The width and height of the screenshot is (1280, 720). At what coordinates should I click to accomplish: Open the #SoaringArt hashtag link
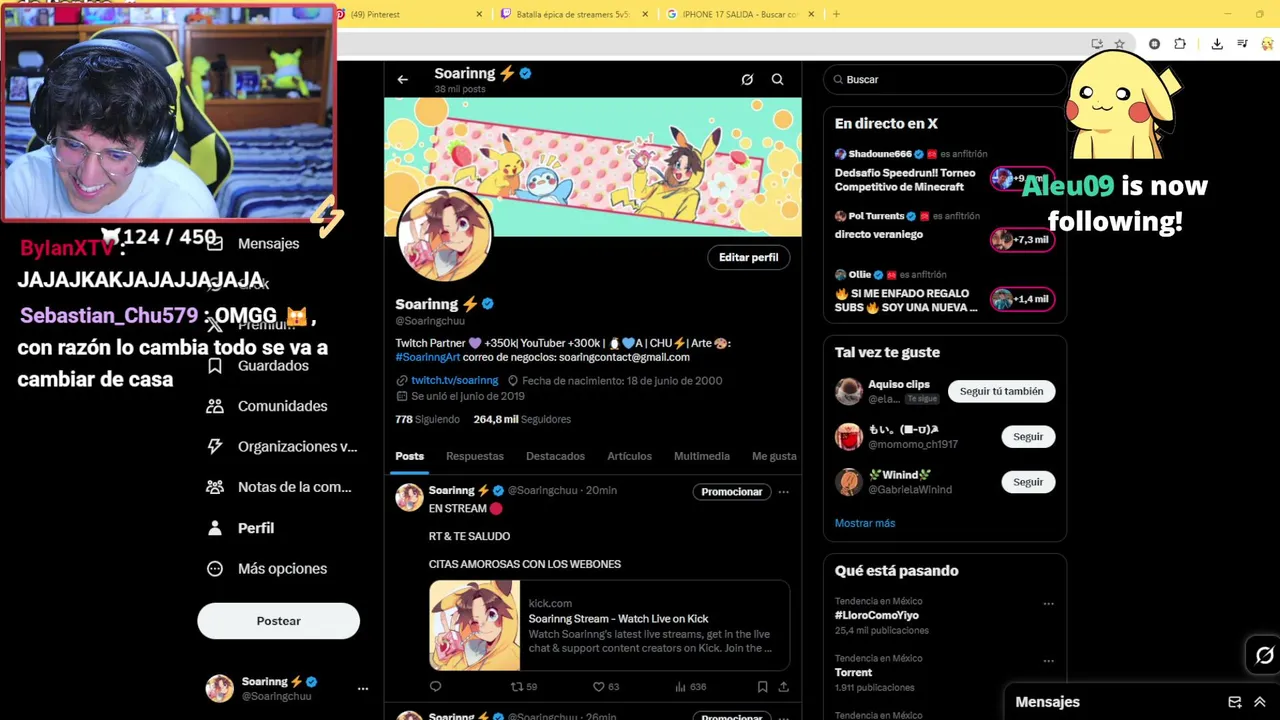(x=428, y=357)
